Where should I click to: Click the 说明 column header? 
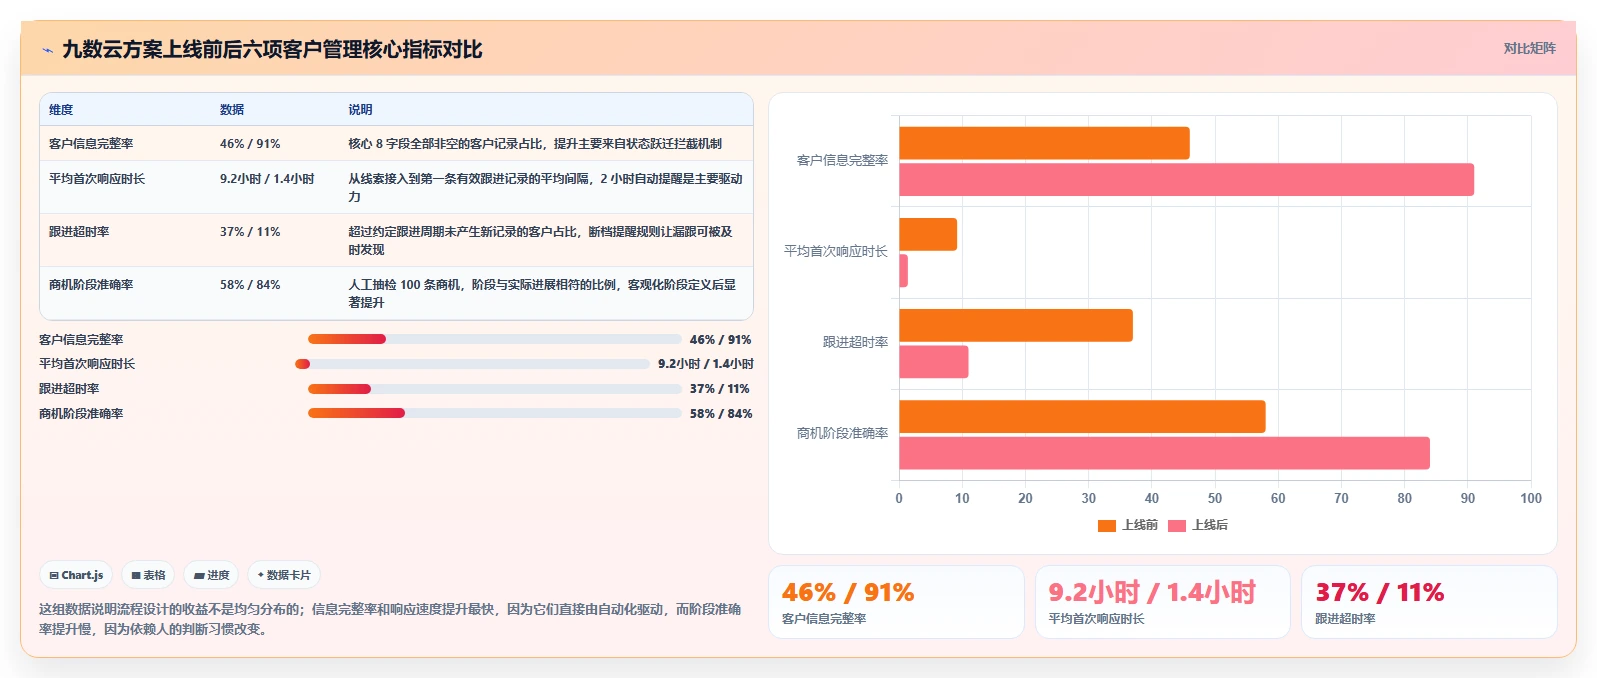point(360,110)
